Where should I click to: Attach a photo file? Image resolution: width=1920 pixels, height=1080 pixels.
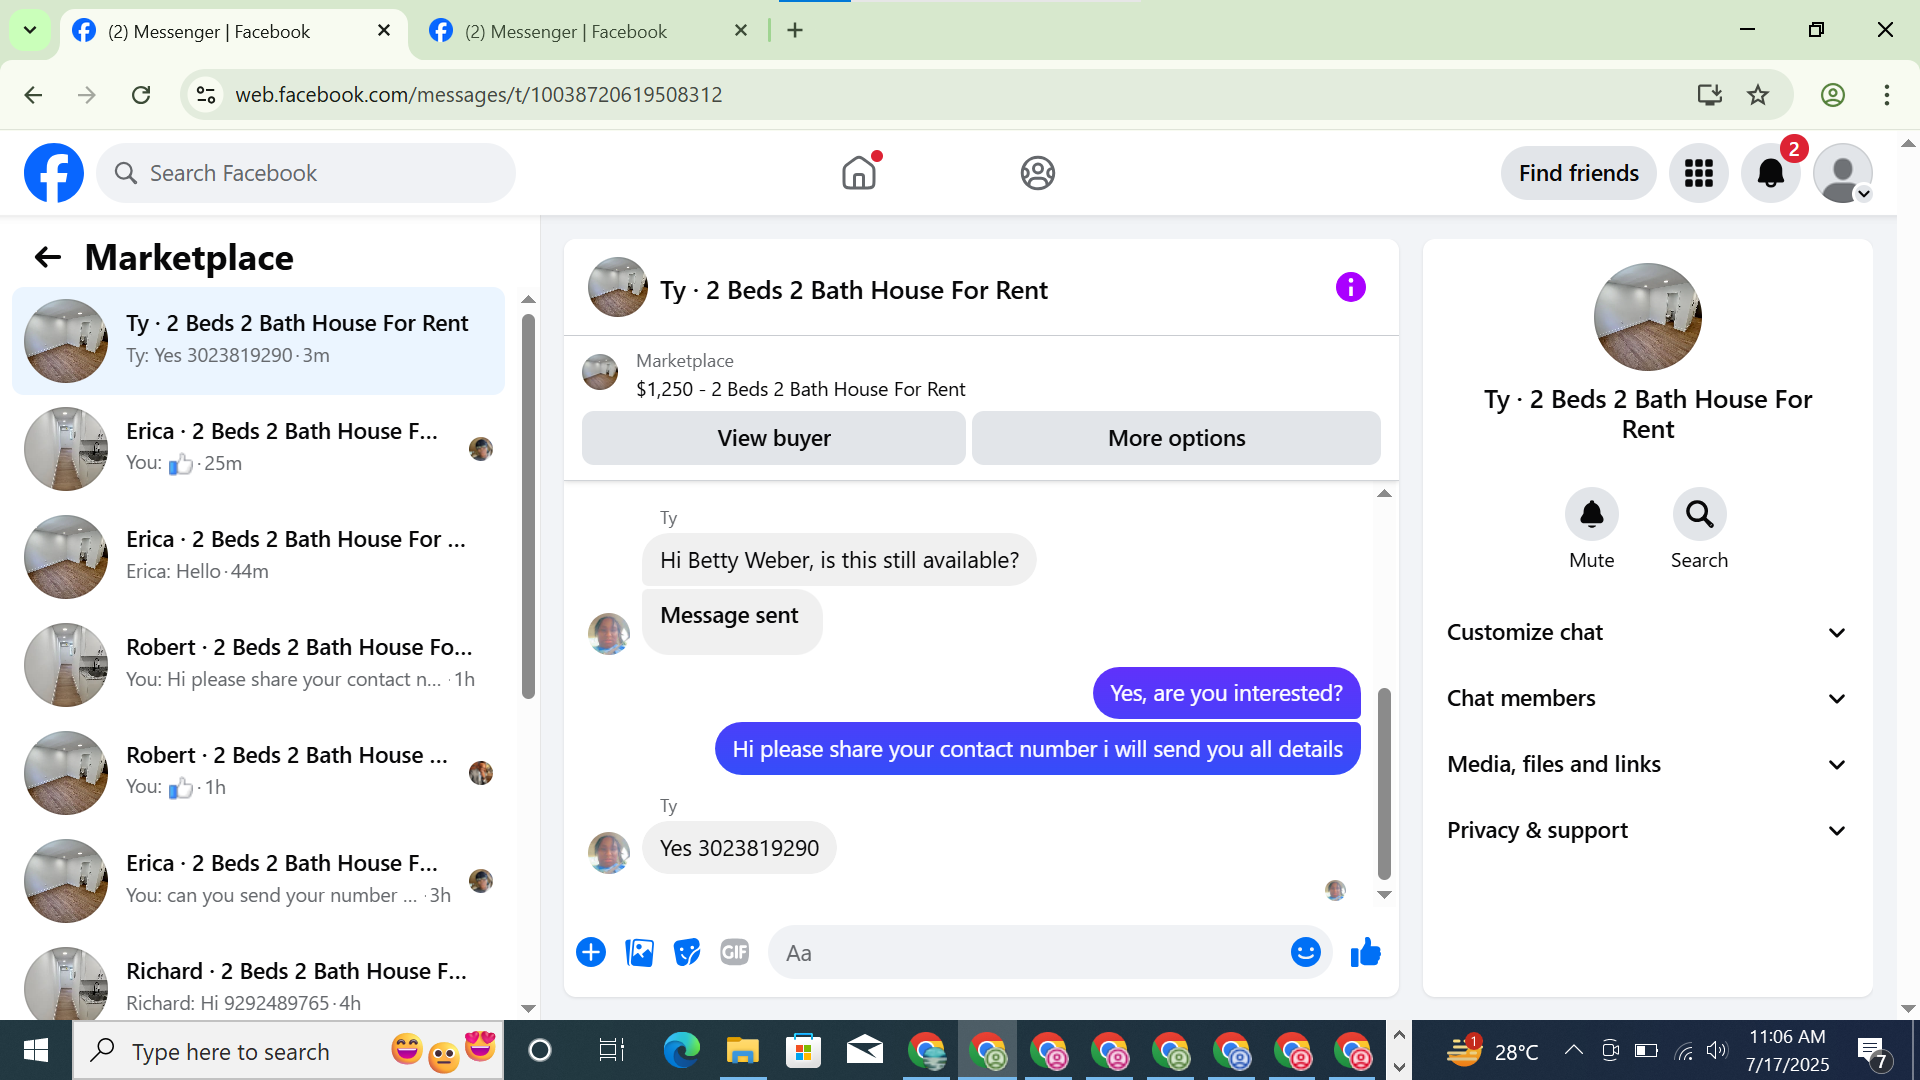click(639, 953)
